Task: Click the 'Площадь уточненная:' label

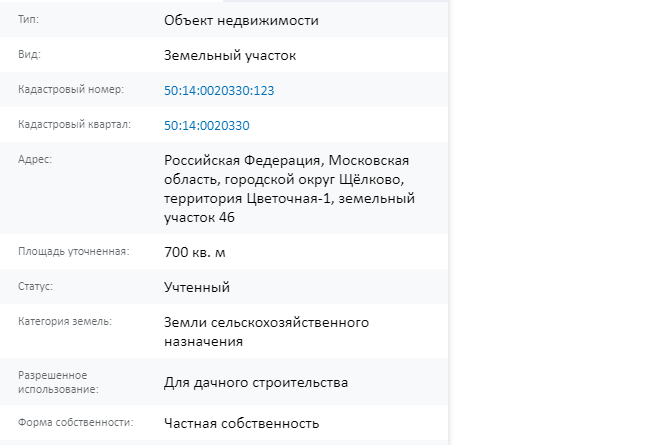Action: [74, 251]
